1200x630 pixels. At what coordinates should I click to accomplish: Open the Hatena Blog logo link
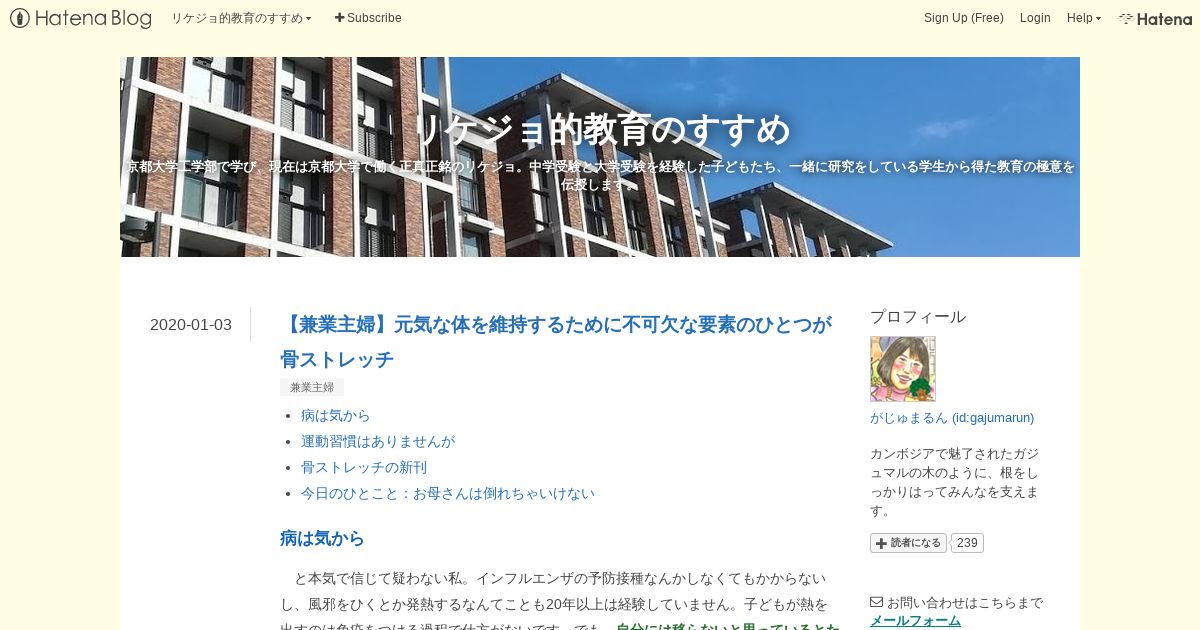[81, 18]
